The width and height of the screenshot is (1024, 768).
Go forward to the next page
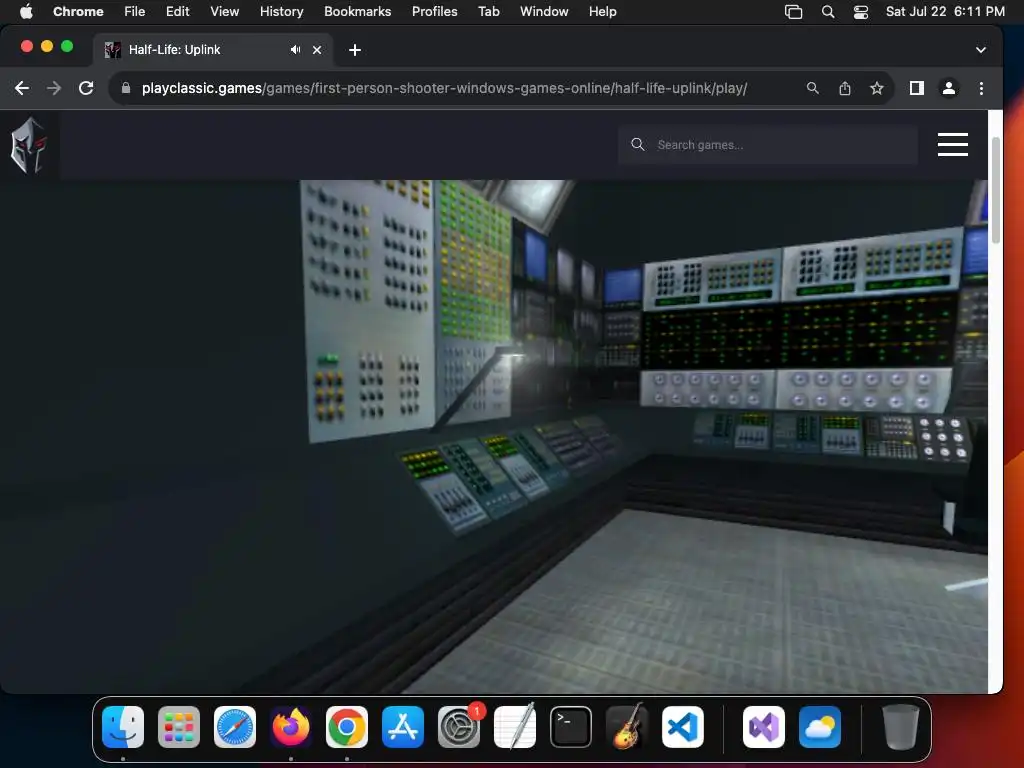tap(54, 88)
